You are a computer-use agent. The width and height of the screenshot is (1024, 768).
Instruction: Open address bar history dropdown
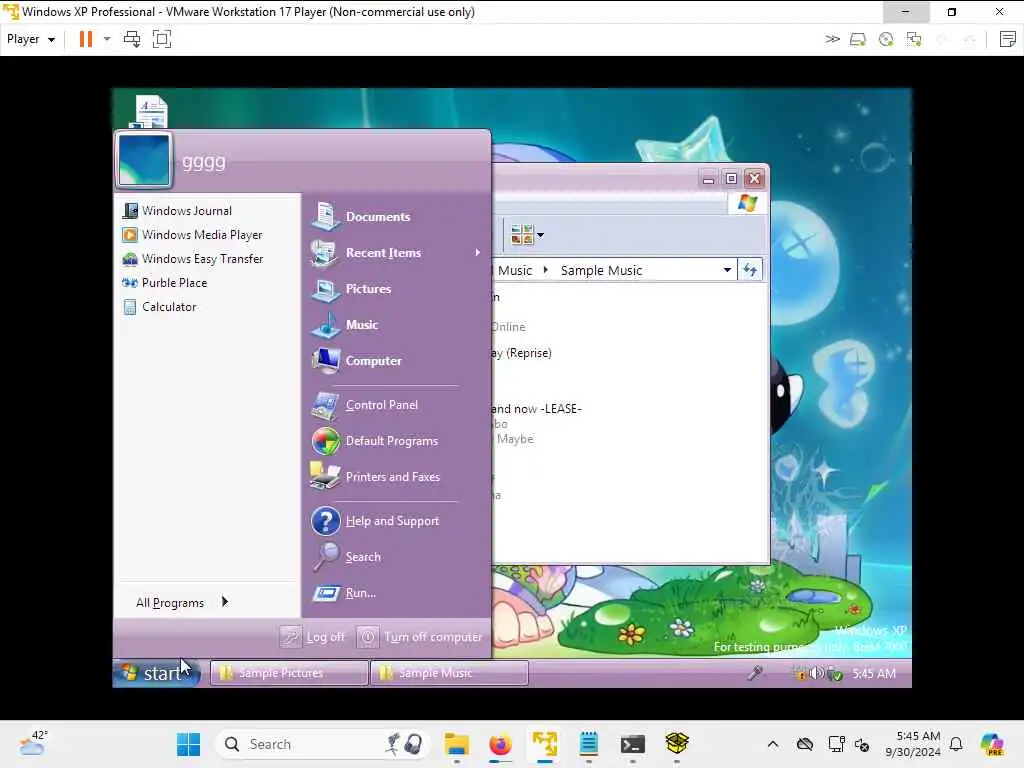coord(727,270)
